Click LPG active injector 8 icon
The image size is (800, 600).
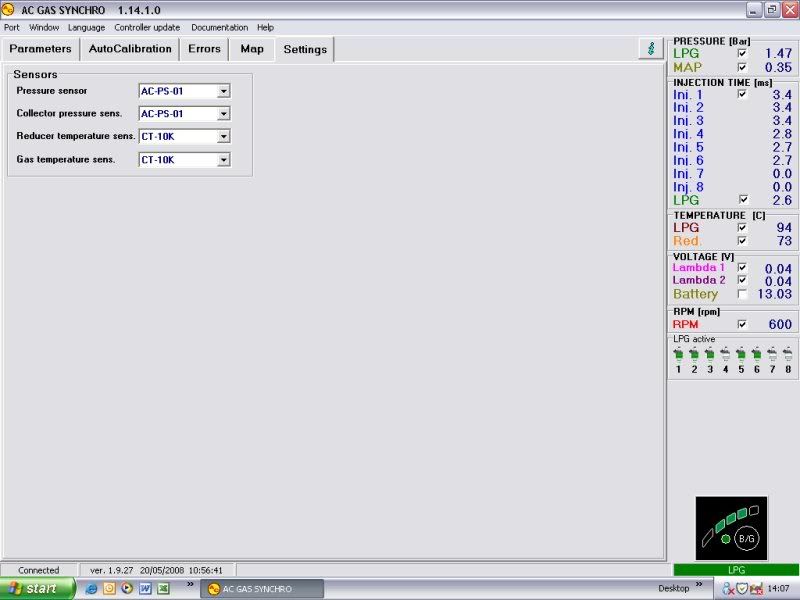click(788, 354)
